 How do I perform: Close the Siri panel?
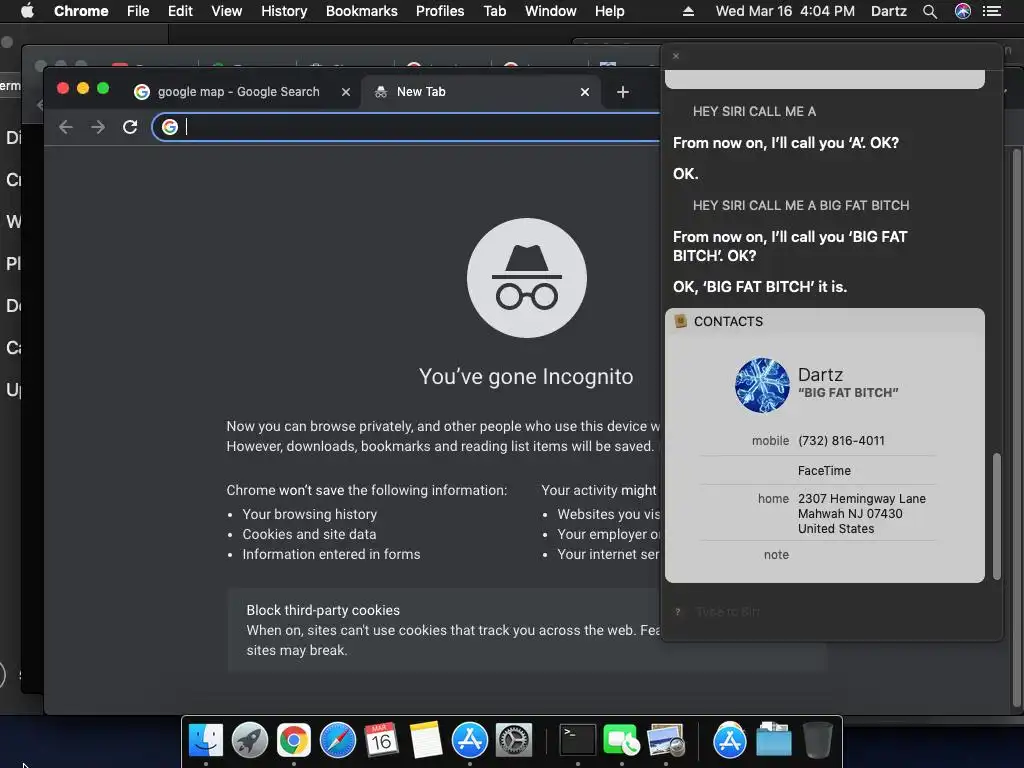click(676, 56)
